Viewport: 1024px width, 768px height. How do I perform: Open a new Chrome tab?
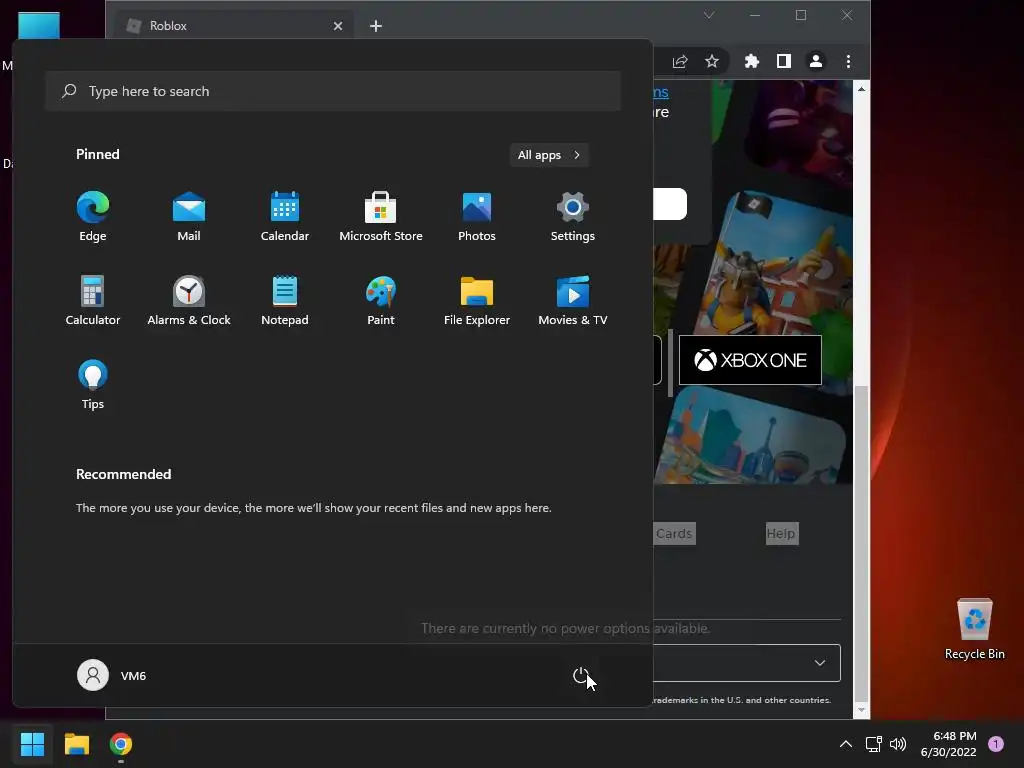(376, 26)
